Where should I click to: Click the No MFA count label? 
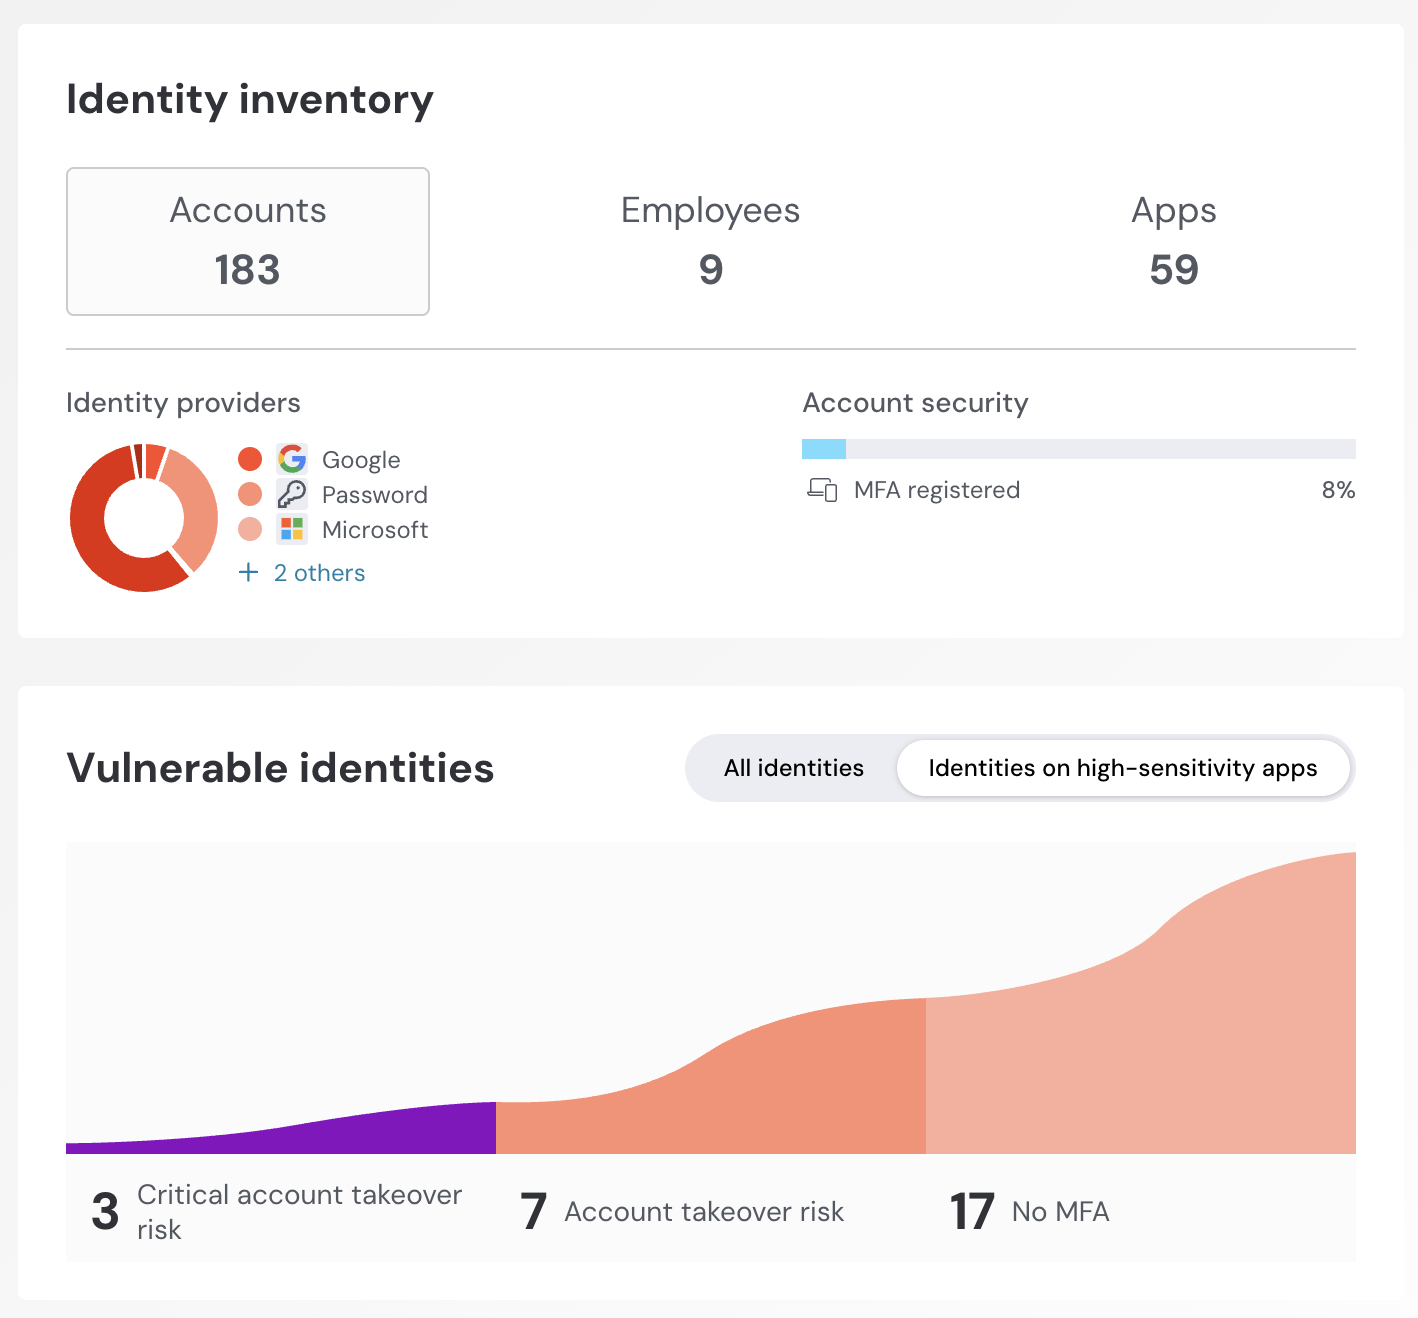coord(1030,1211)
